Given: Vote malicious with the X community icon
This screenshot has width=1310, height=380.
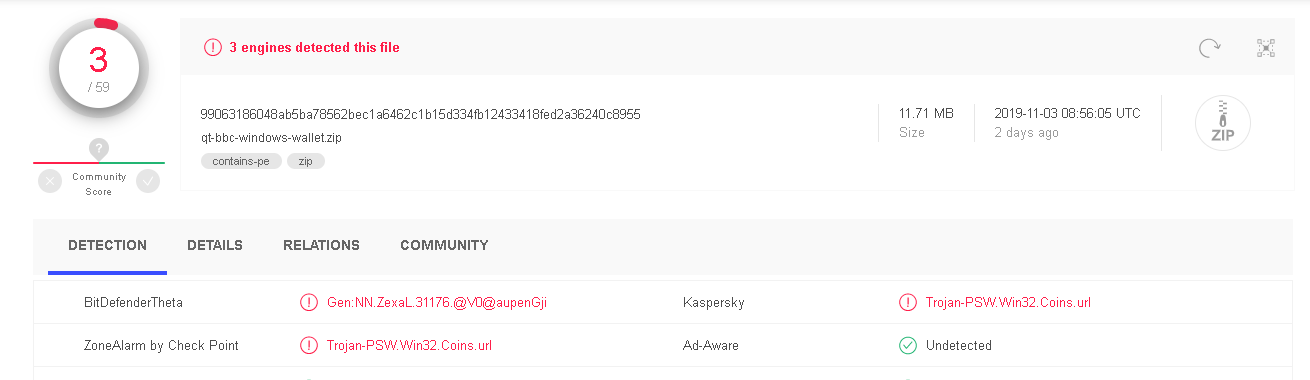Looking at the screenshot, I should pos(50,181).
